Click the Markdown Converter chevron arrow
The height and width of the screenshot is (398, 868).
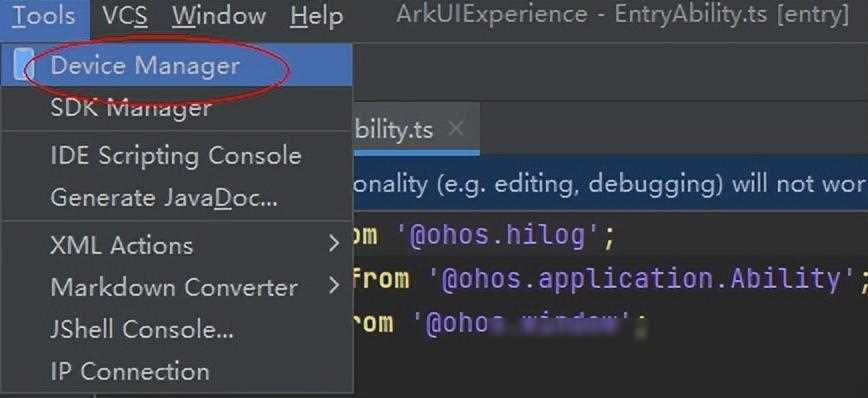[x=334, y=286]
